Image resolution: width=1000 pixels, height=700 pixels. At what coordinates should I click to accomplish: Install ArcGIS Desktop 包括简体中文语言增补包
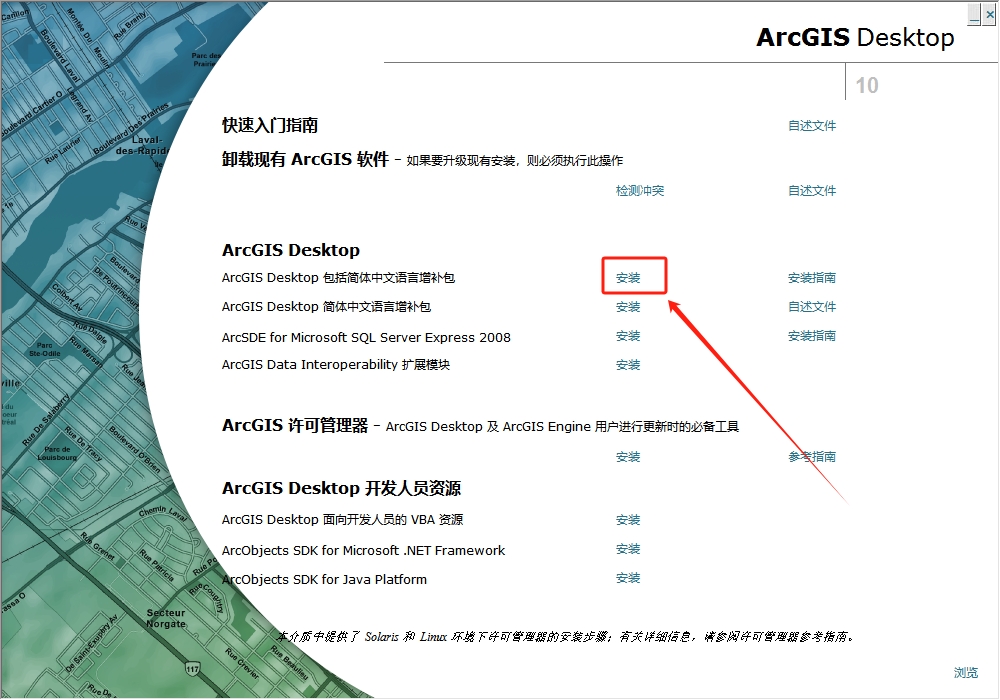coord(628,278)
